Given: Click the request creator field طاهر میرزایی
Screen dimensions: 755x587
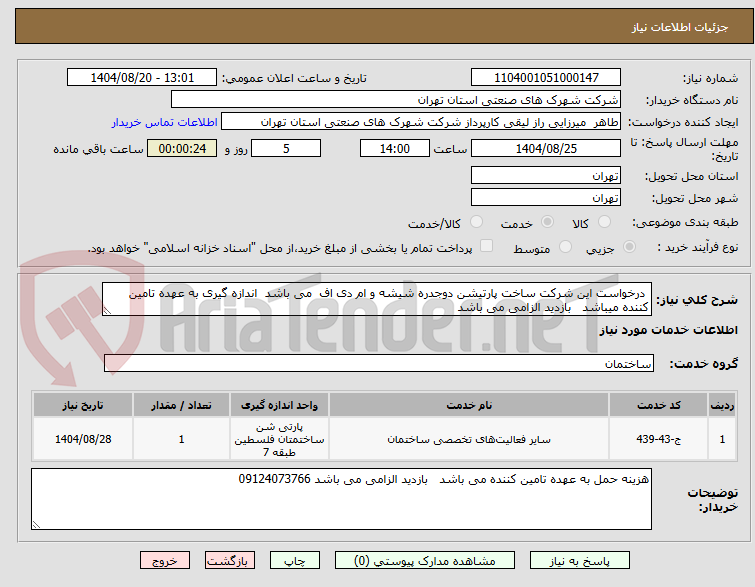Looking at the screenshot, I should (x=421, y=122).
